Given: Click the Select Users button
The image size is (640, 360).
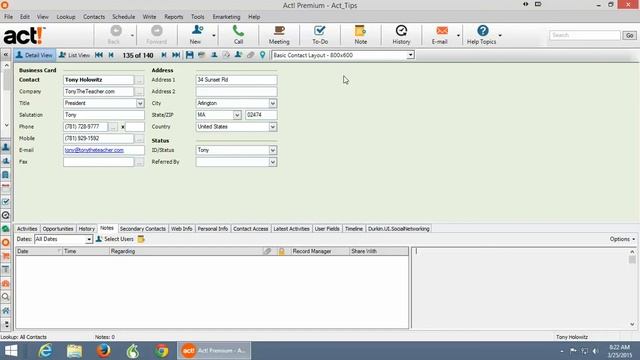Looking at the screenshot, I should coord(115,239).
